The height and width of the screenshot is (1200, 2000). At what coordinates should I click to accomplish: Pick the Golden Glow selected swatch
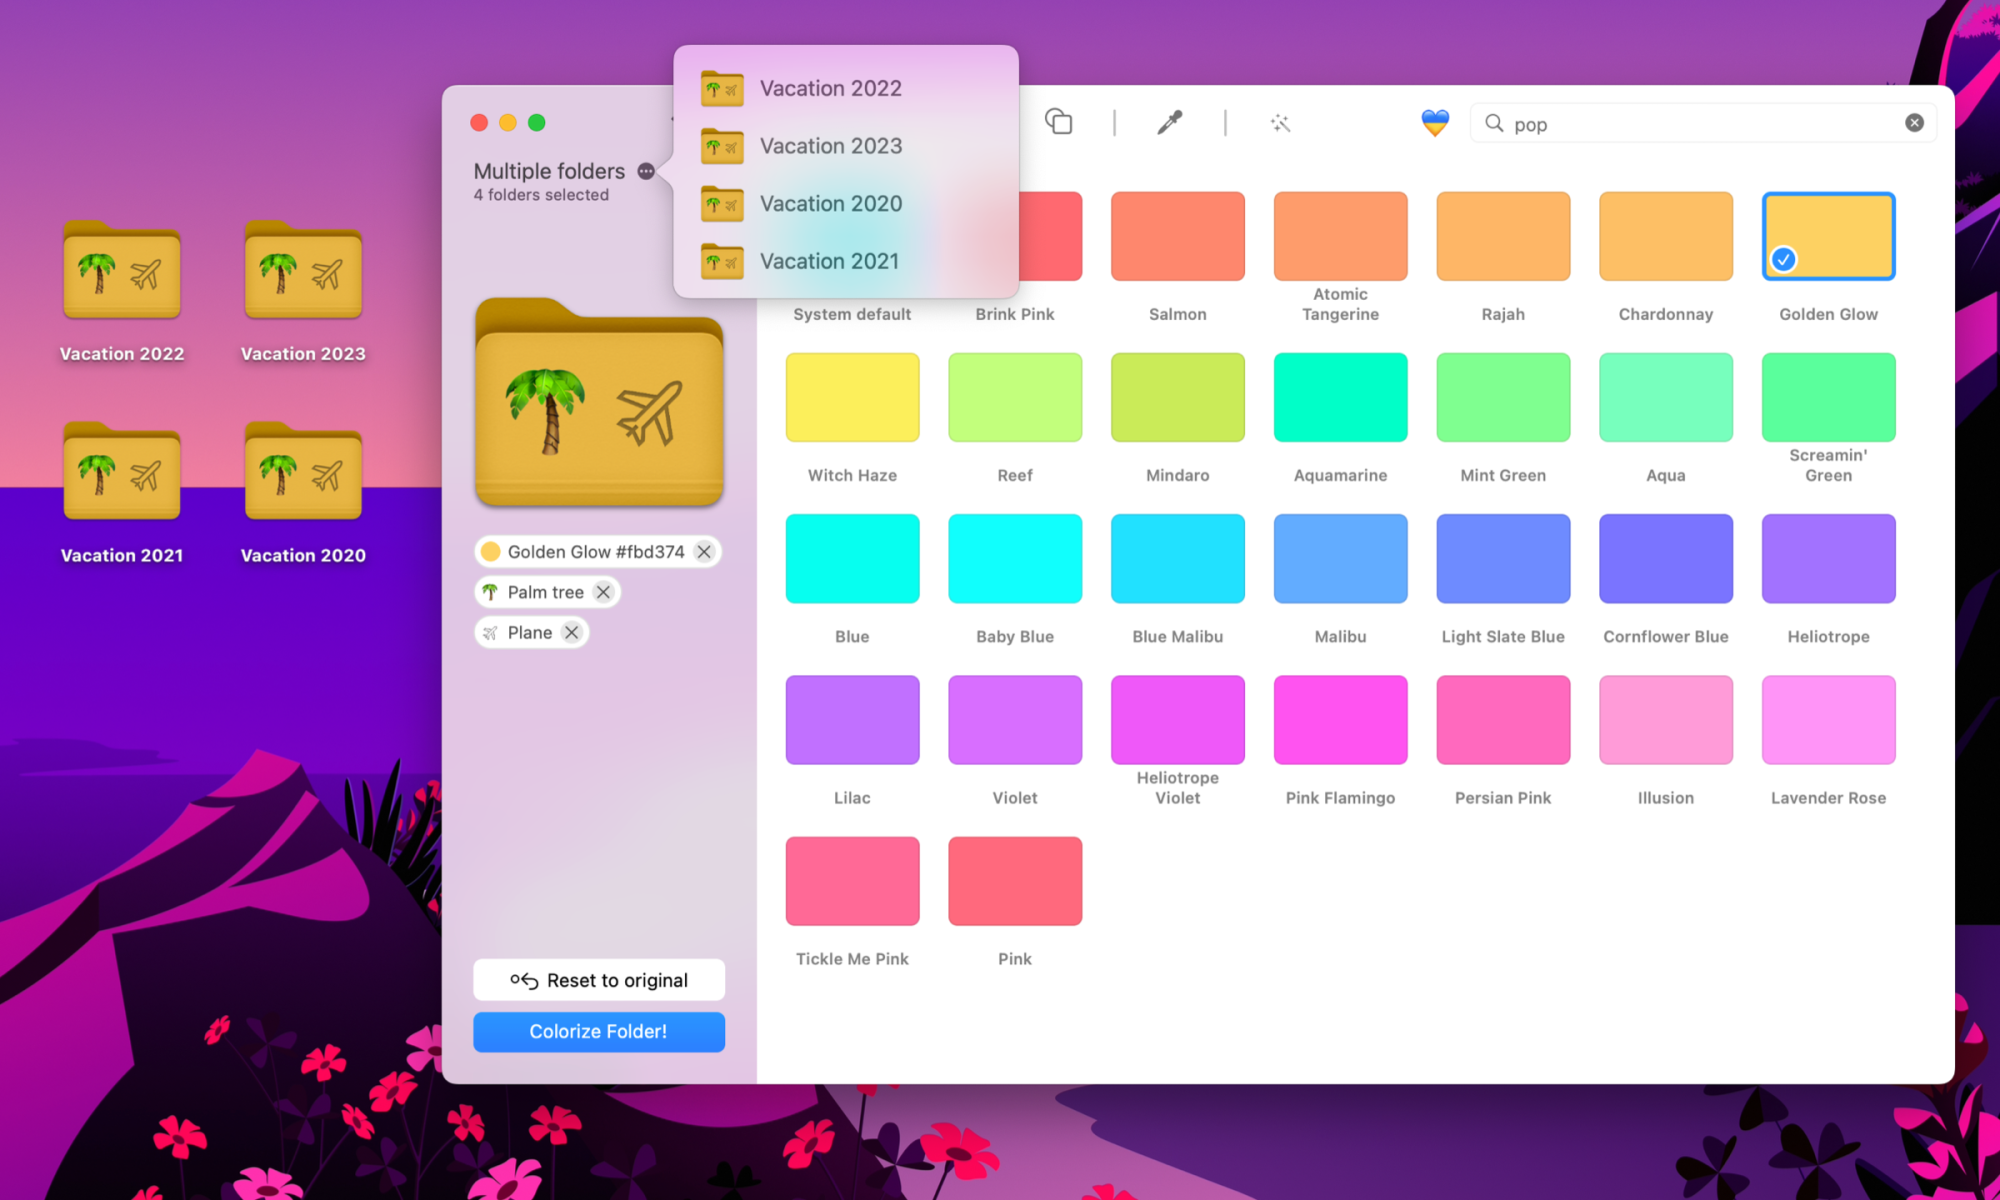pos(1828,236)
